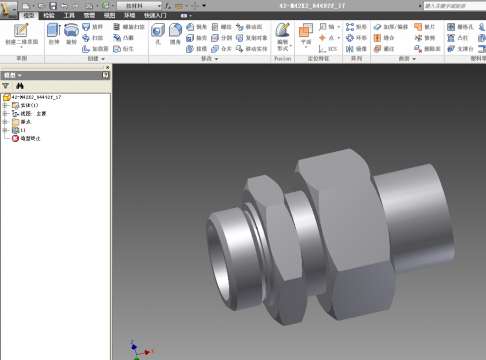Select the Revolve tool icon
486x360 pixels.
71,33
